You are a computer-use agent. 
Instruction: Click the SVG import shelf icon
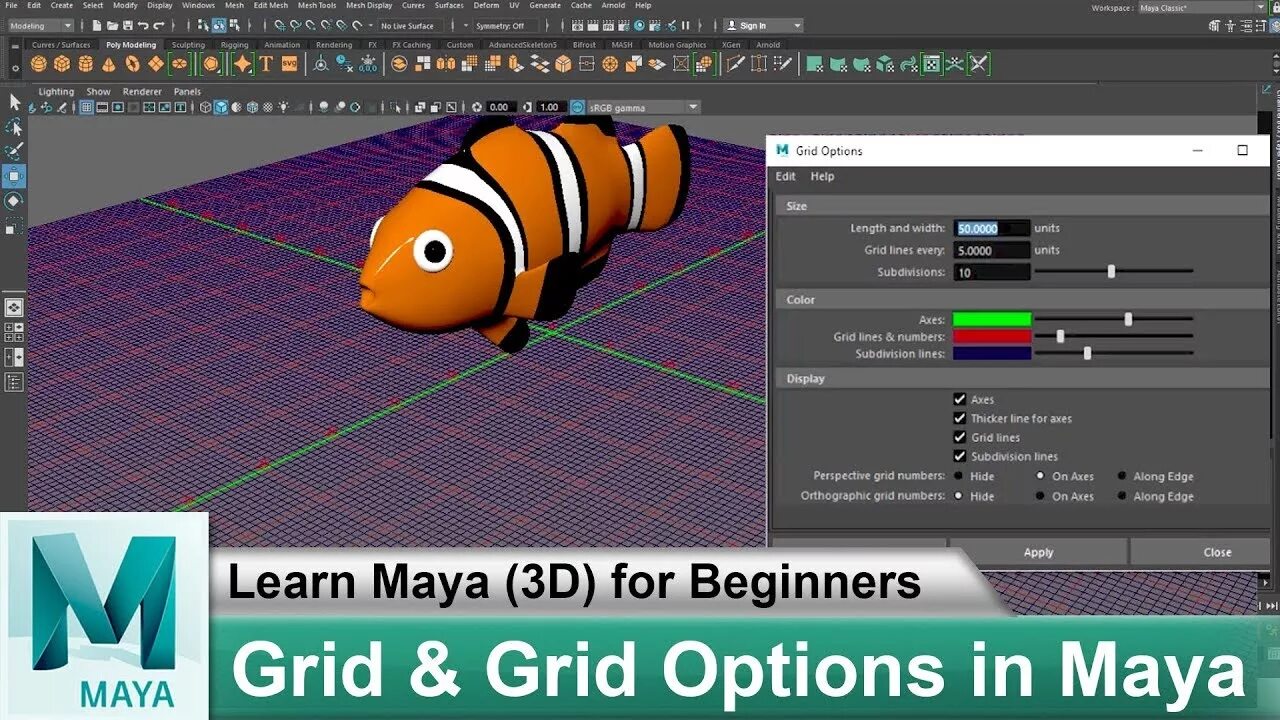click(289, 64)
